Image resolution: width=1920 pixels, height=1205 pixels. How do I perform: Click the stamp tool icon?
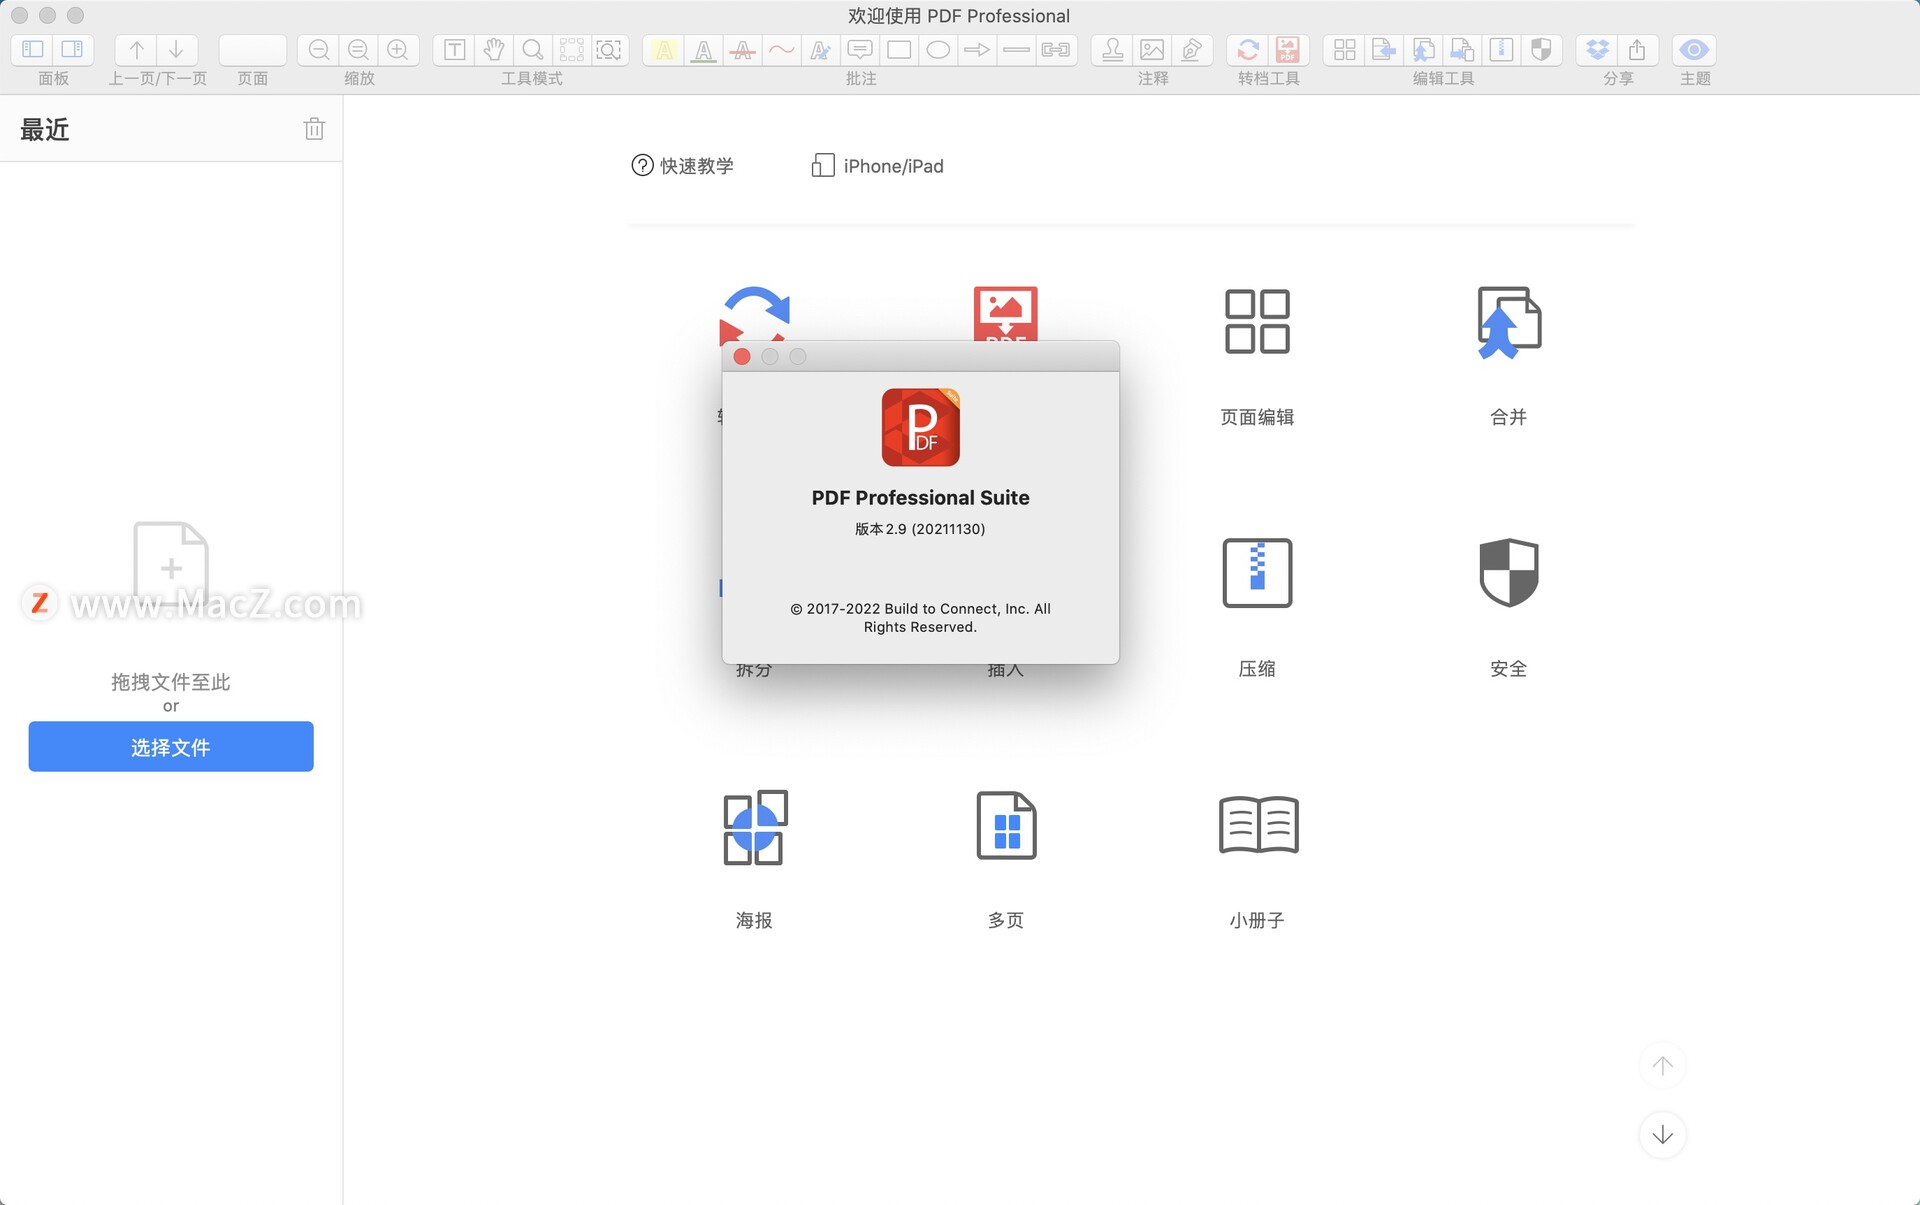pos(1113,49)
